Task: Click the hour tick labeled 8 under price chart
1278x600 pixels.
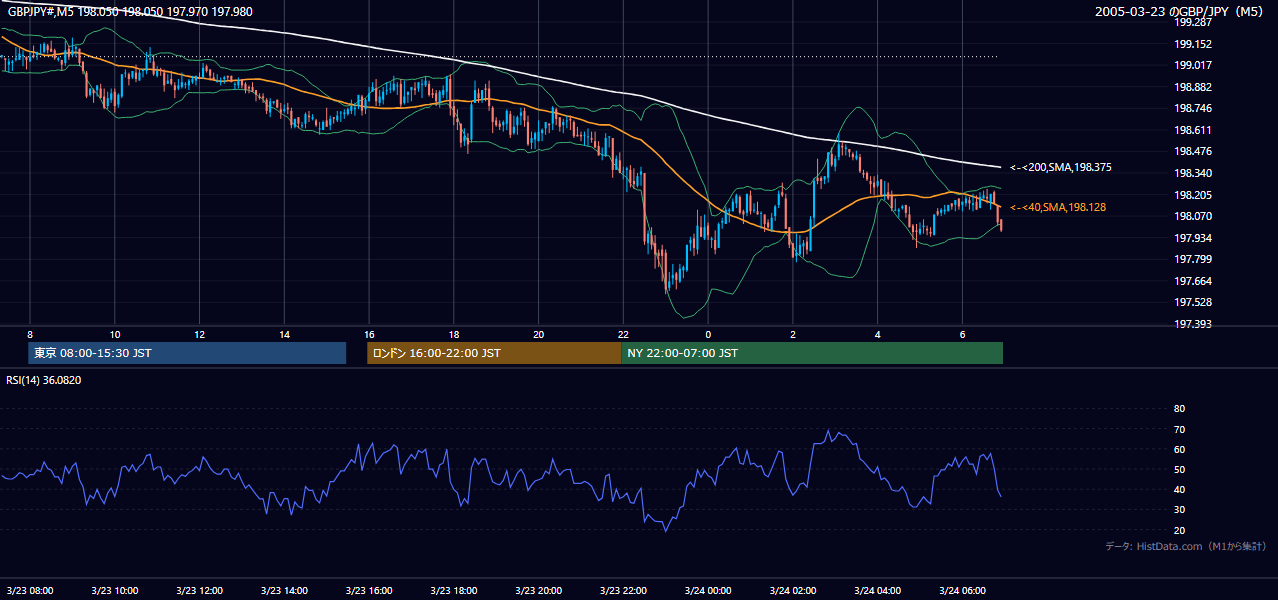Action: pyautogui.click(x=30, y=334)
